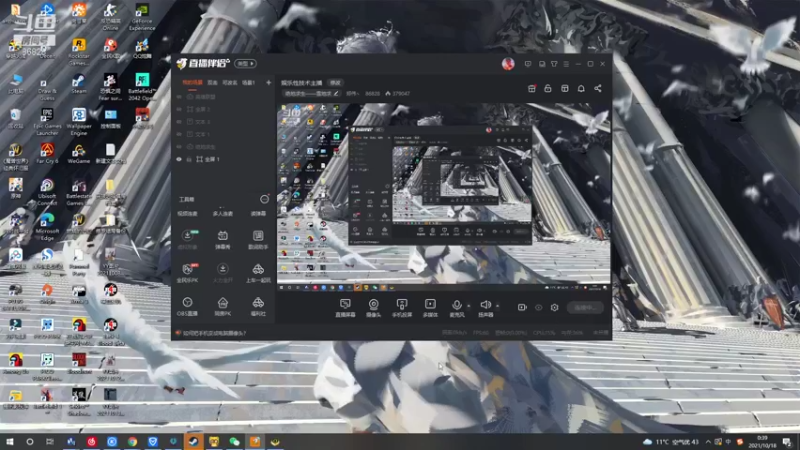Open the bell notifications icon
This screenshot has width=800, height=450.
tap(581, 89)
